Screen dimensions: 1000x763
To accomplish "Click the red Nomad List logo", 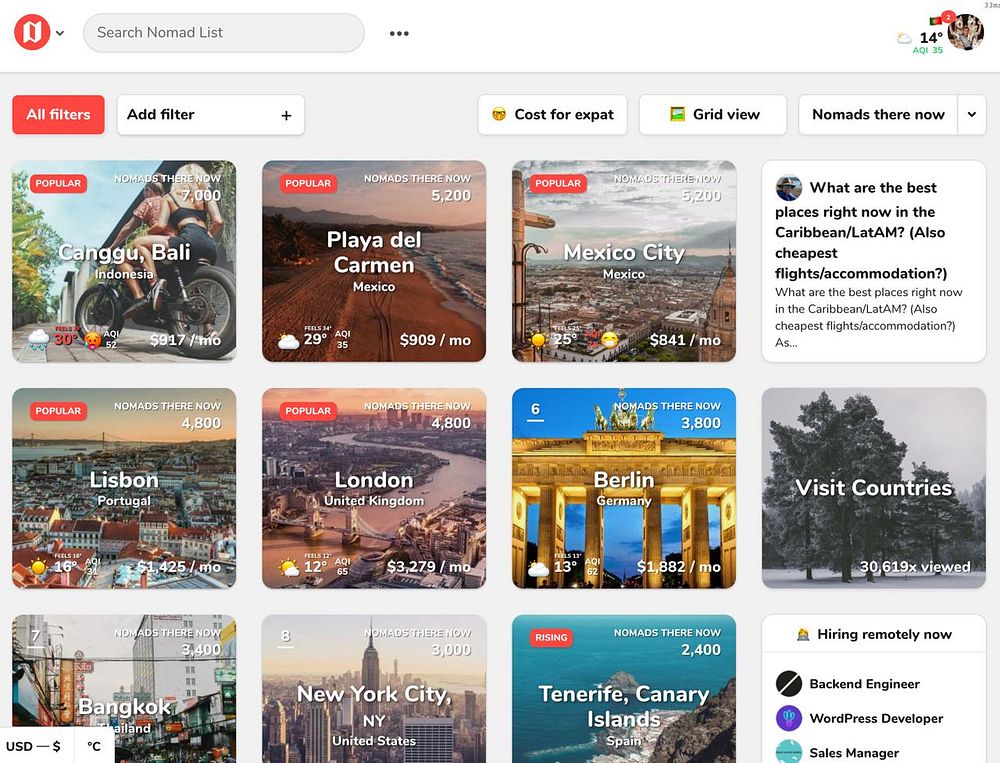I will (x=32, y=32).
